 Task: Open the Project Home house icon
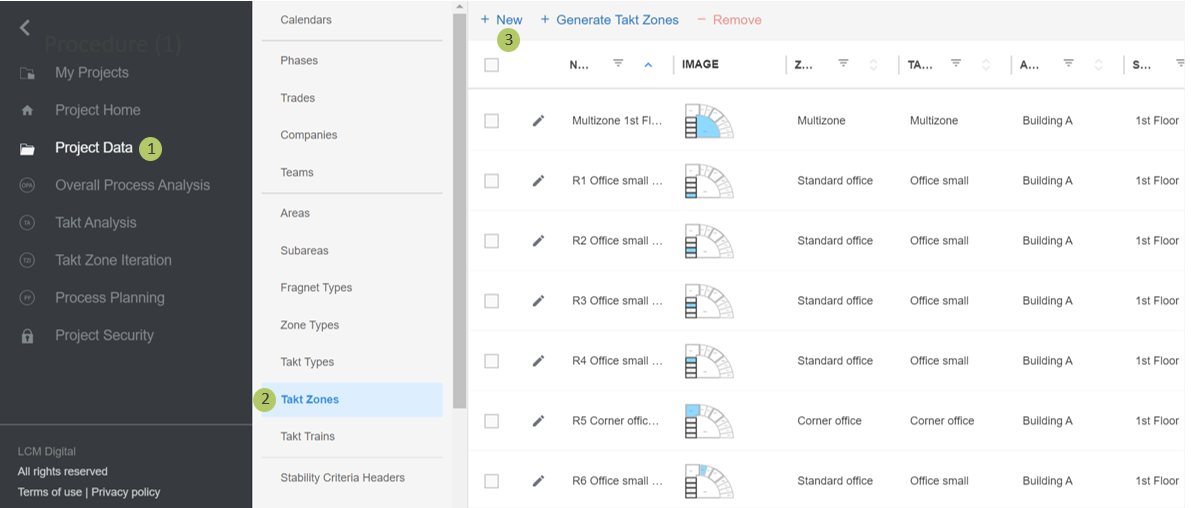tap(27, 110)
